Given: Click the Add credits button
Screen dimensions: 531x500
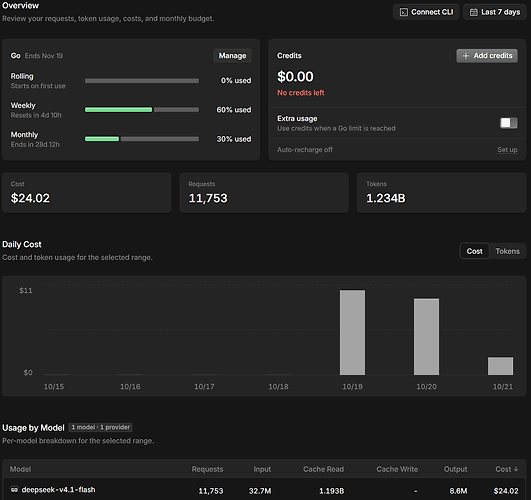Looking at the screenshot, I should 487,56.
